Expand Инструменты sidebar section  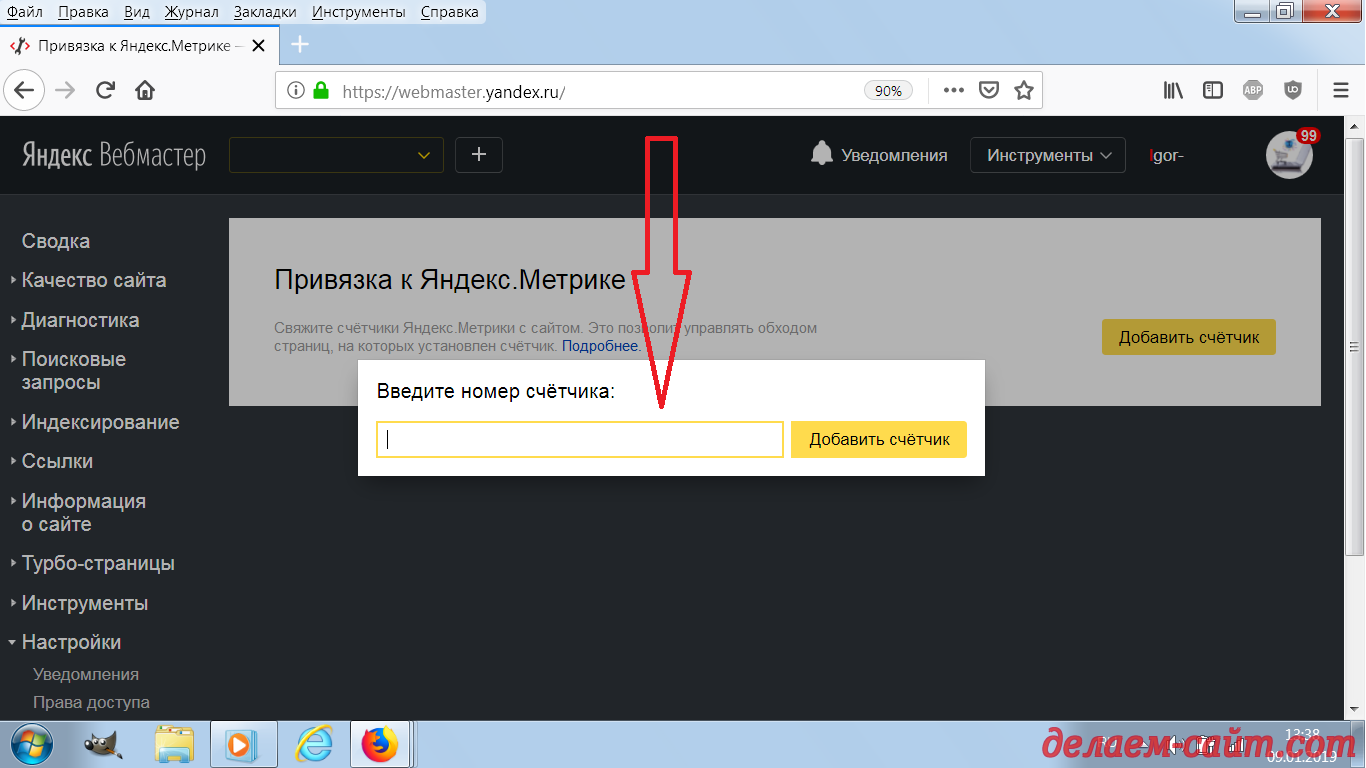[x=85, y=603]
